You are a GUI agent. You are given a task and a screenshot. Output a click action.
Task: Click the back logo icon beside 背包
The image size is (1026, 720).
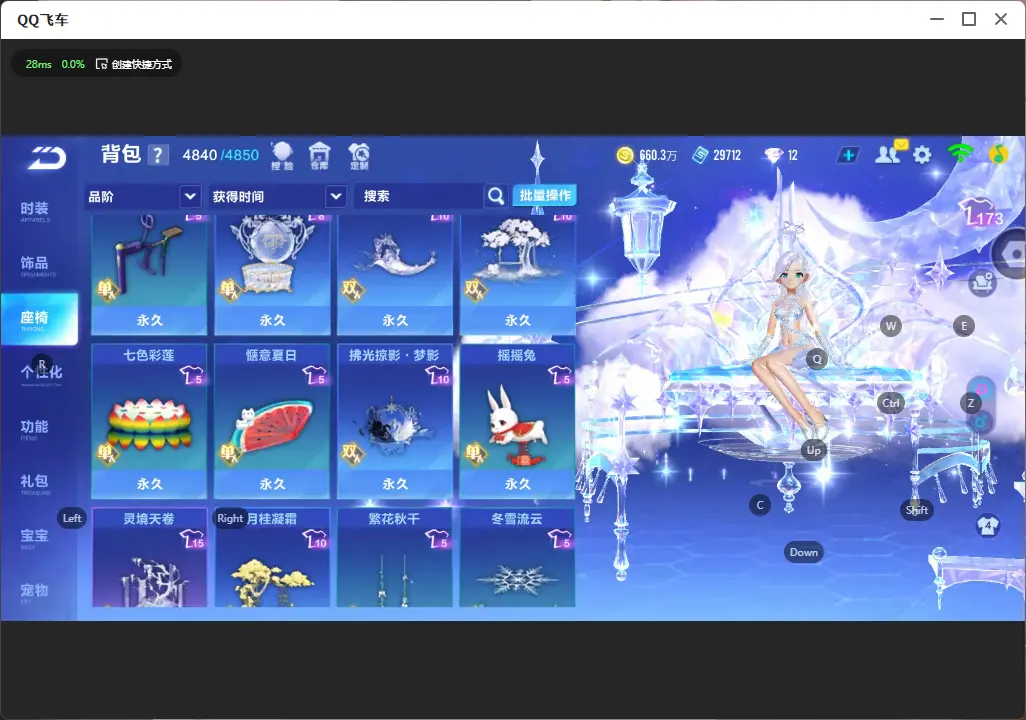[47, 157]
